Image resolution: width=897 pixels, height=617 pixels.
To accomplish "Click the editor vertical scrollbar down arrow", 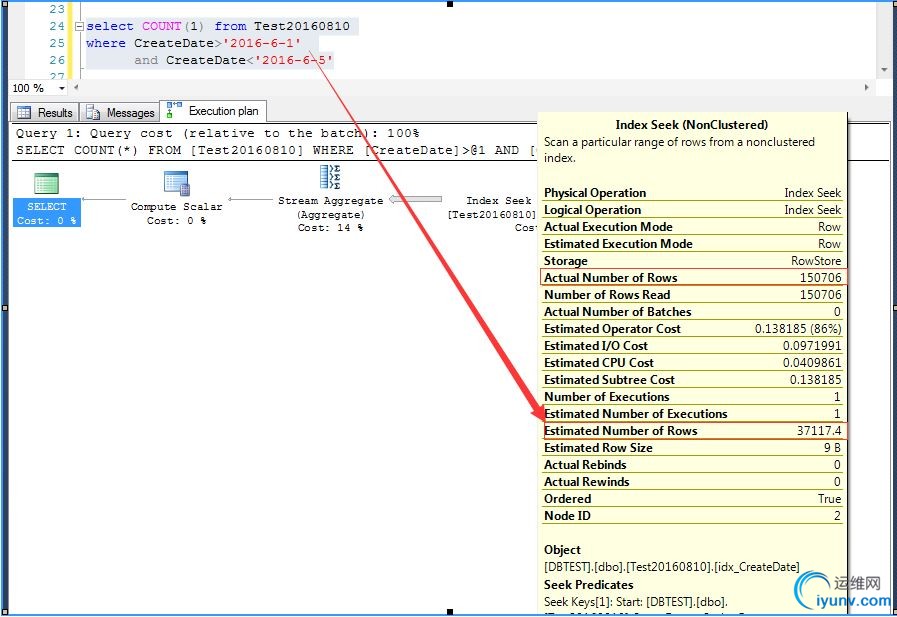I will [x=884, y=70].
